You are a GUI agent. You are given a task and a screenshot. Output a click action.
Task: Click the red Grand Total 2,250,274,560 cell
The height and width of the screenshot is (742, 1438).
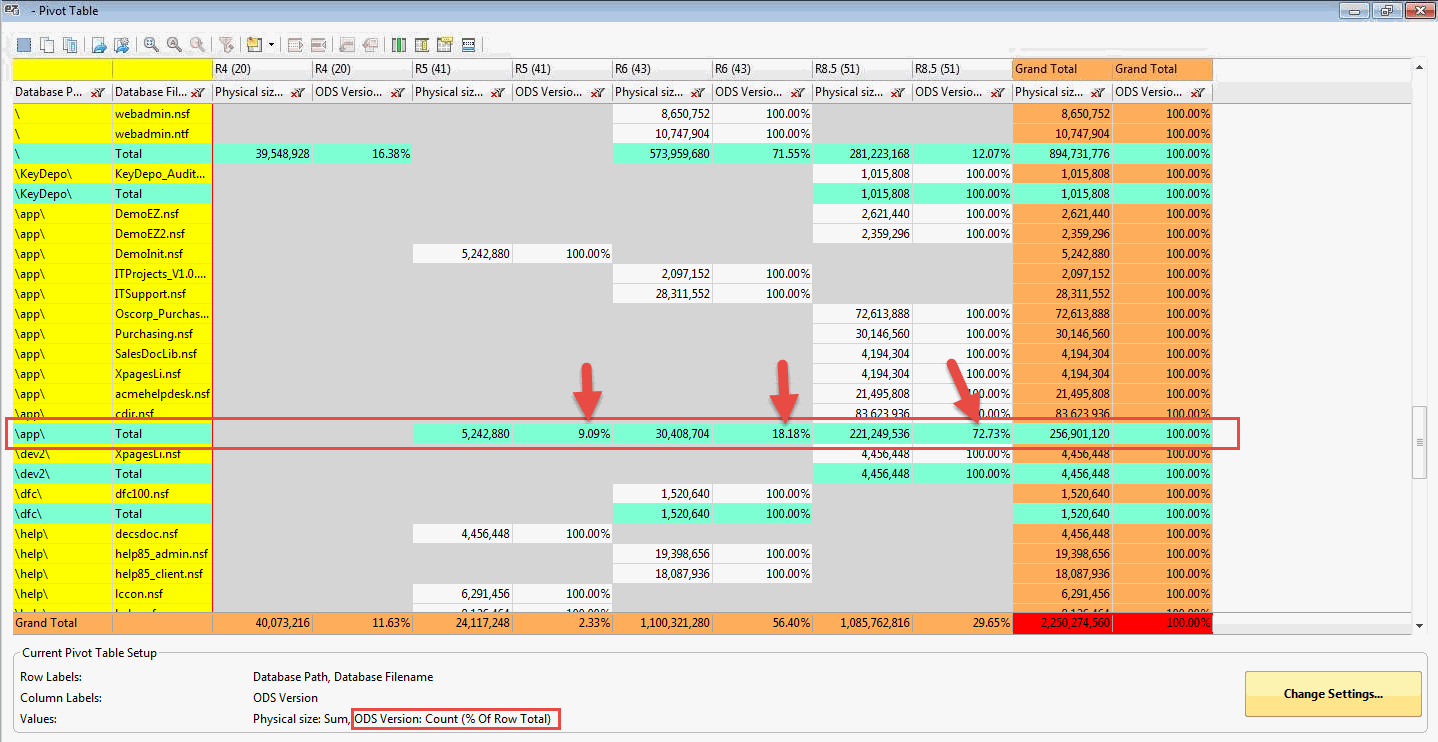coord(1062,623)
